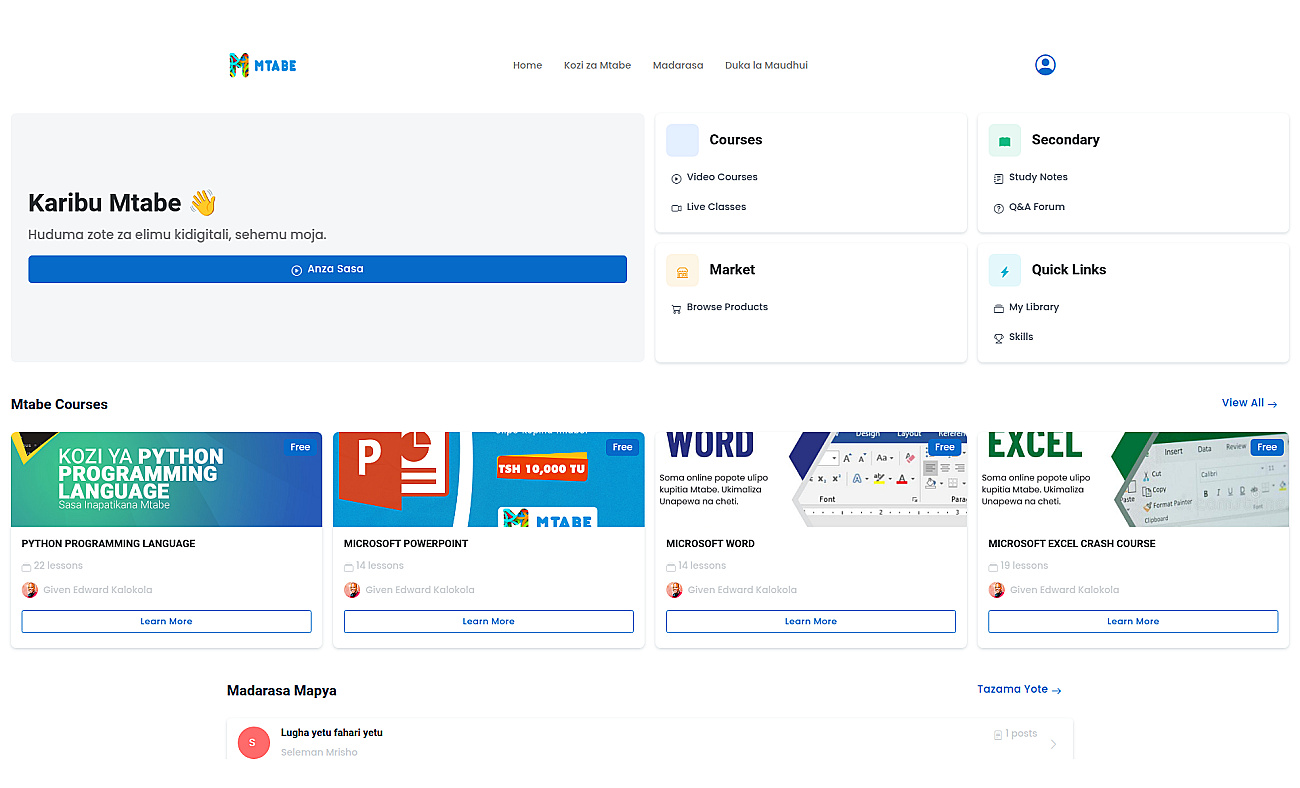Open Microsoft Word course thumbnail
This screenshot has height=788, width=1300.
tap(810, 479)
